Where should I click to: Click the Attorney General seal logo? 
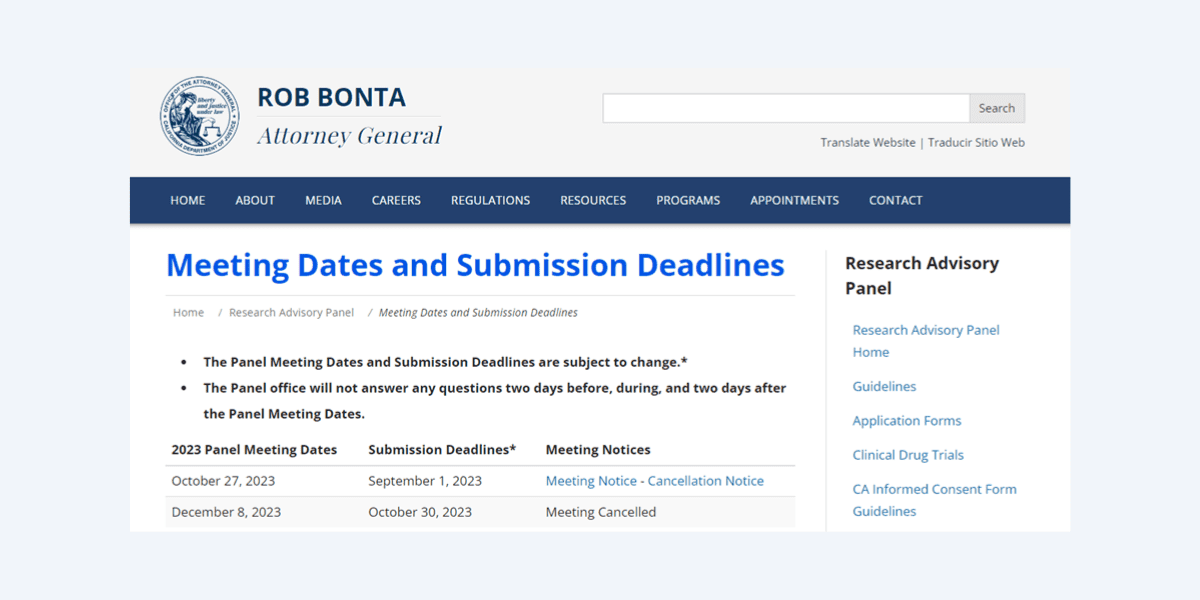[200, 117]
